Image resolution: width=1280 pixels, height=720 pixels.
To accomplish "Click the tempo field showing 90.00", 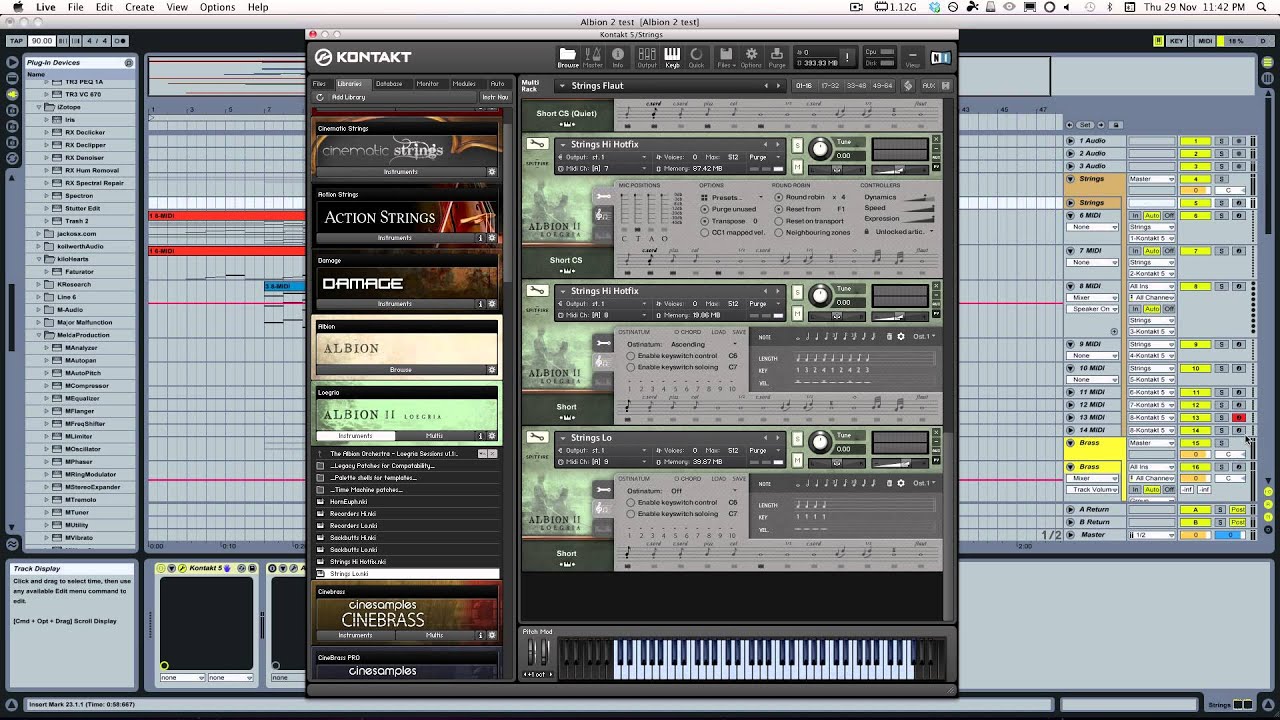I will tap(41, 41).
